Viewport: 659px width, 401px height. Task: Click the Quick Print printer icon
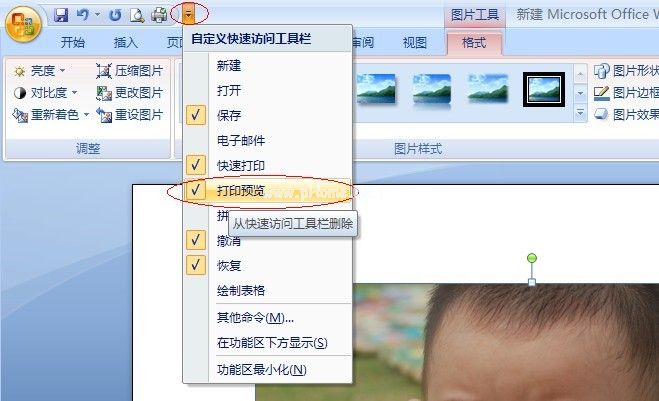pos(159,15)
